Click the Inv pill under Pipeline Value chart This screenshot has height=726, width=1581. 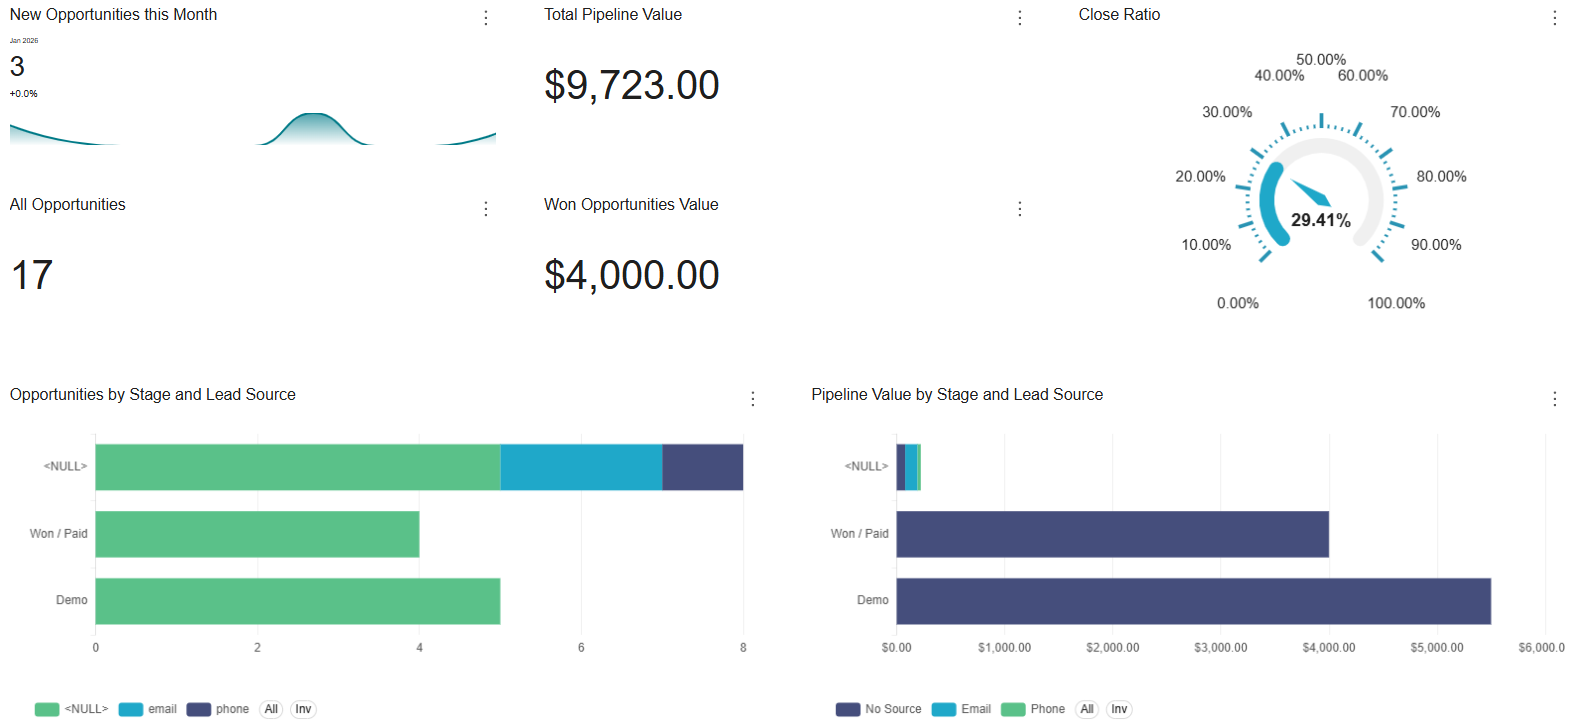(1119, 708)
